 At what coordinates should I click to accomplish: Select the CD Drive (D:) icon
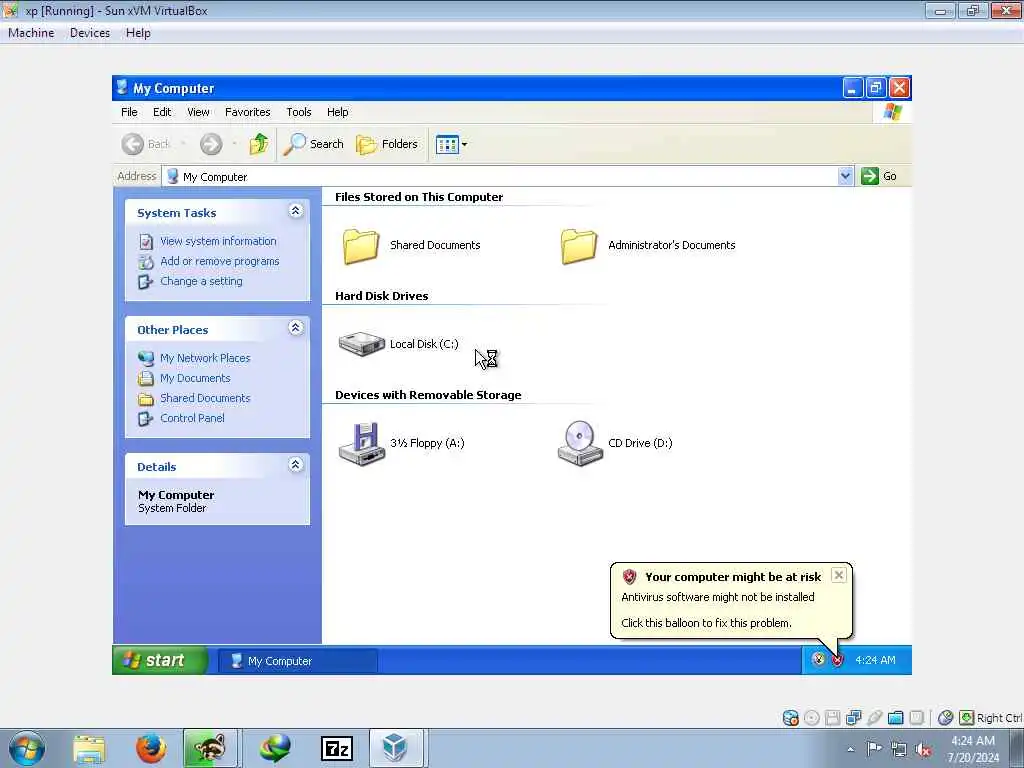click(580, 443)
